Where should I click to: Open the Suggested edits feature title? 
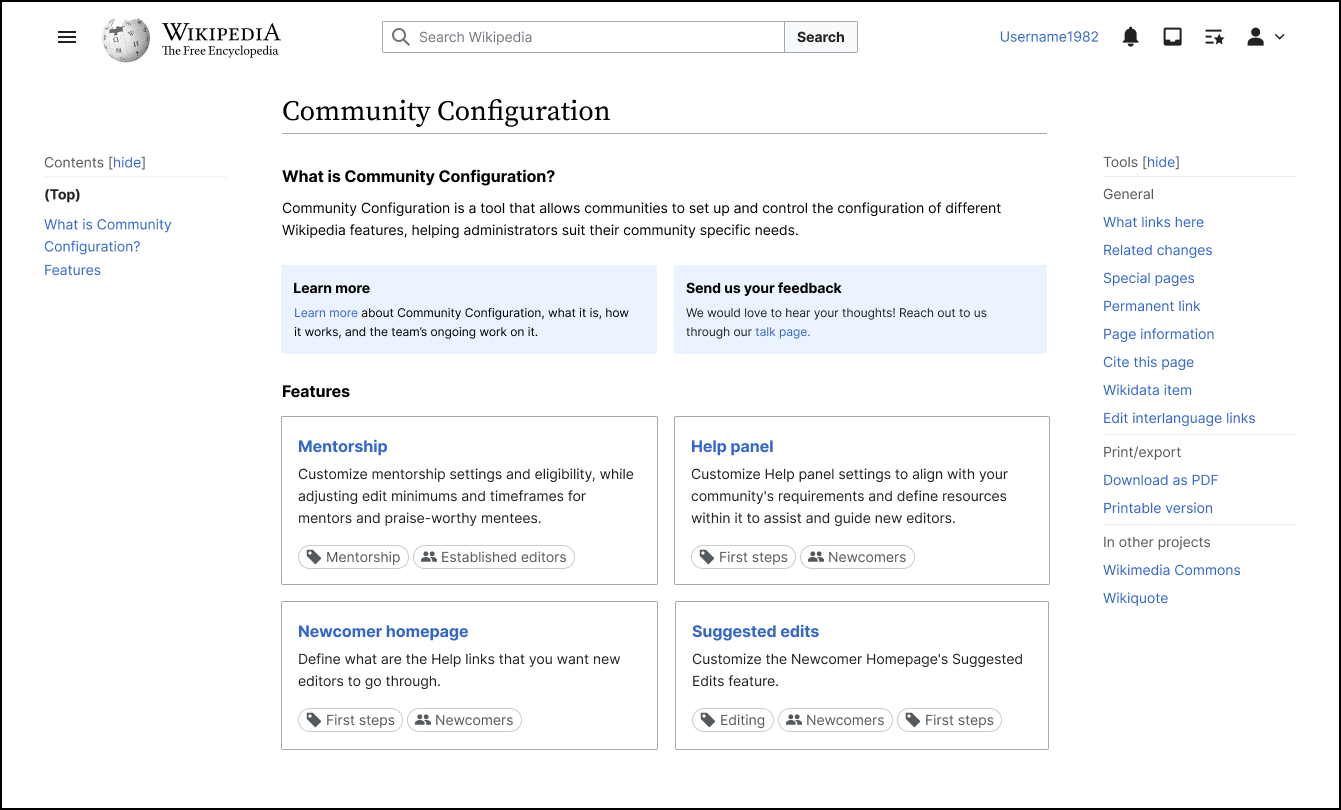pos(755,631)
